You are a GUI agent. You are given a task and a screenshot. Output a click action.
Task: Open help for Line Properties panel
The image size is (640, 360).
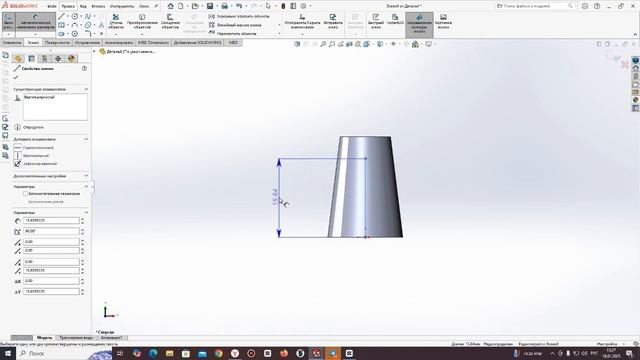tap(84, 69)
